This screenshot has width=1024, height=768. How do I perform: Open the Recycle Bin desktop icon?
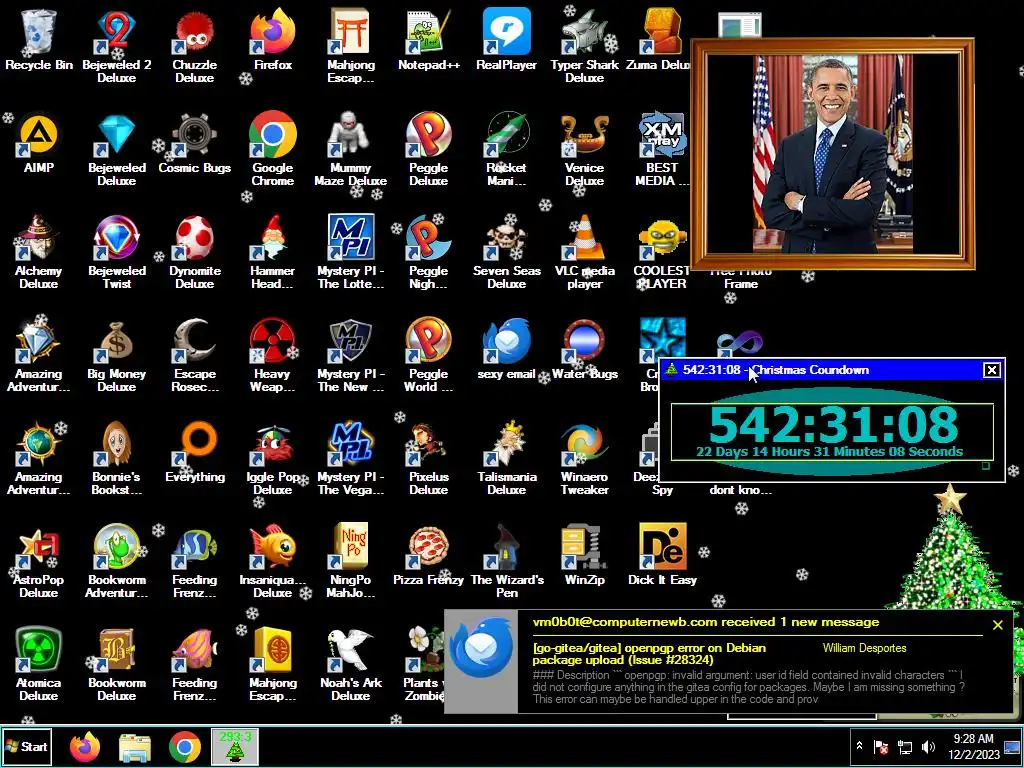[x=39, y=40]
